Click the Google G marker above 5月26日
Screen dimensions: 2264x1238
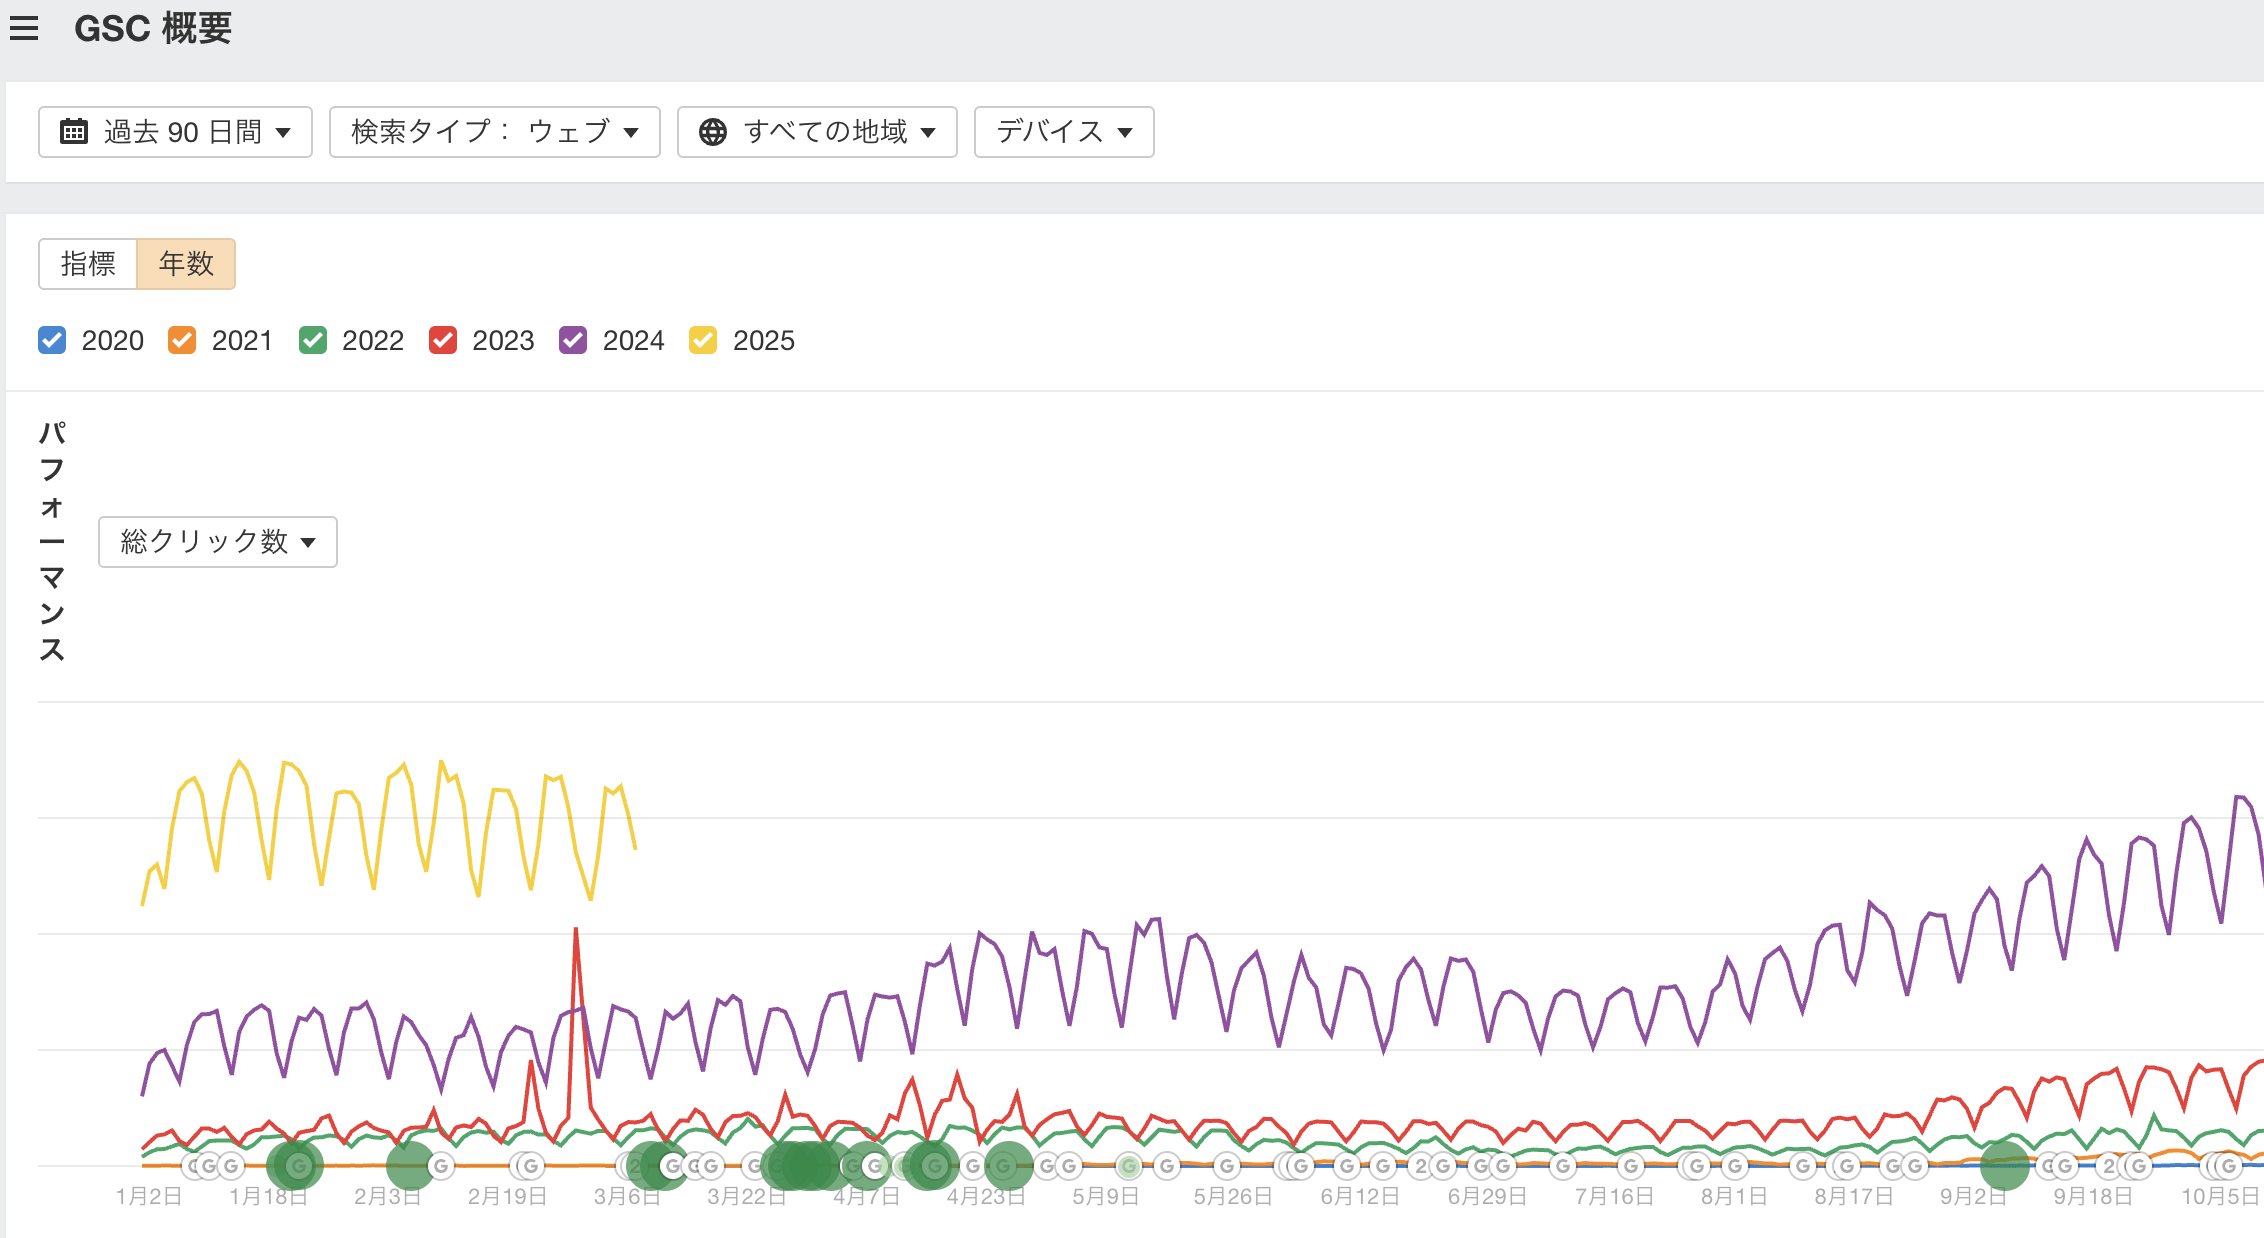coord(1227,1166)
